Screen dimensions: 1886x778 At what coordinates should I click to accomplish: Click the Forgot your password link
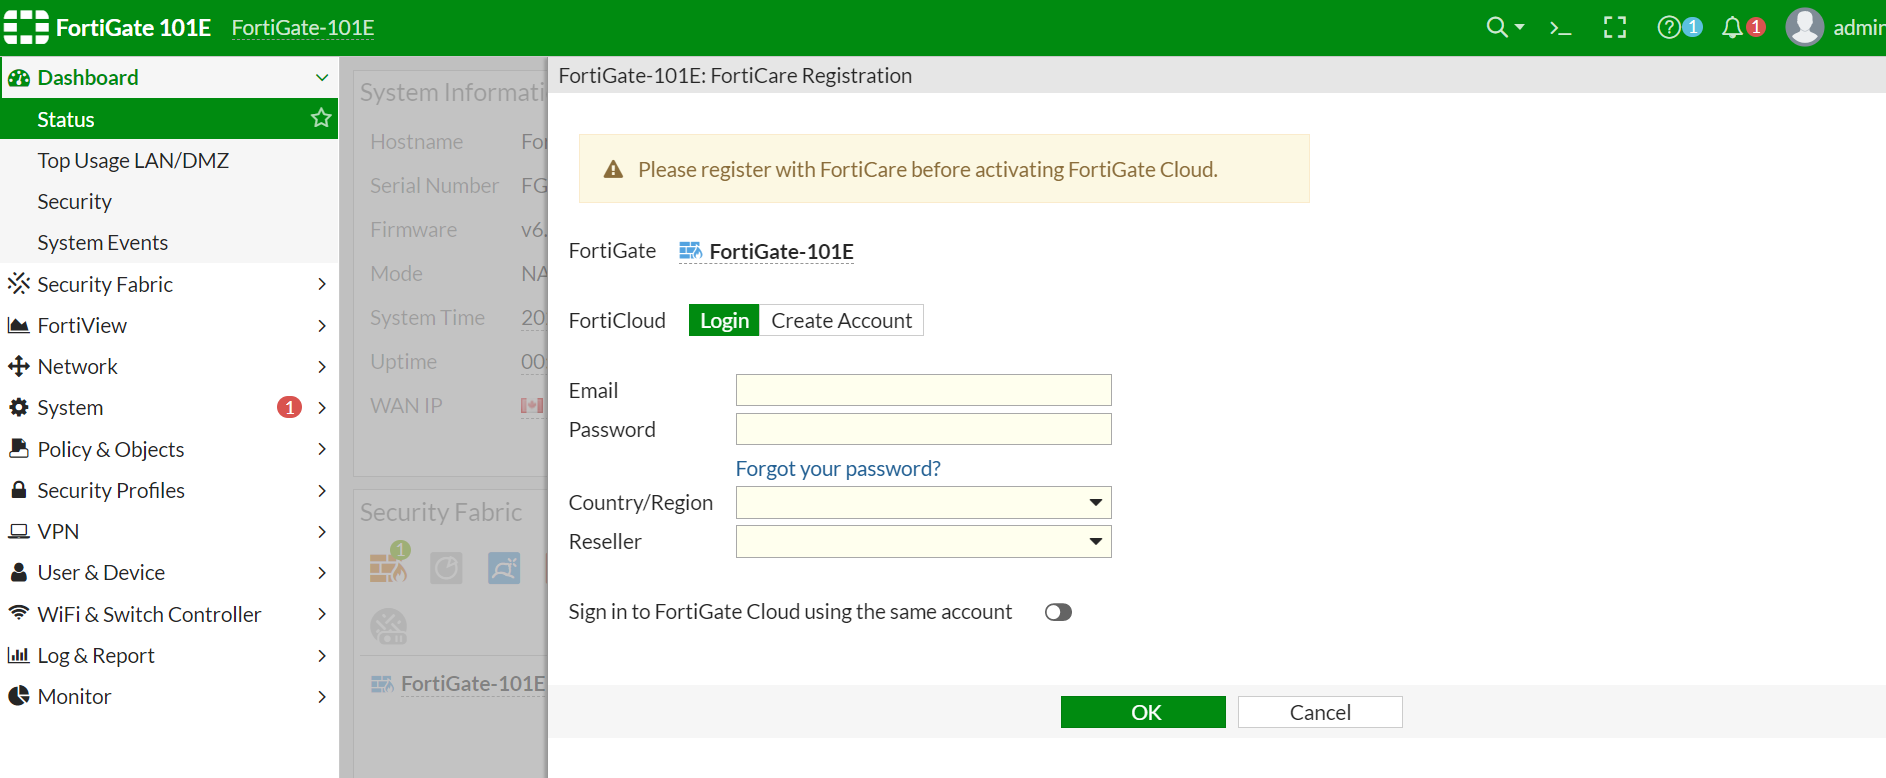838,468
